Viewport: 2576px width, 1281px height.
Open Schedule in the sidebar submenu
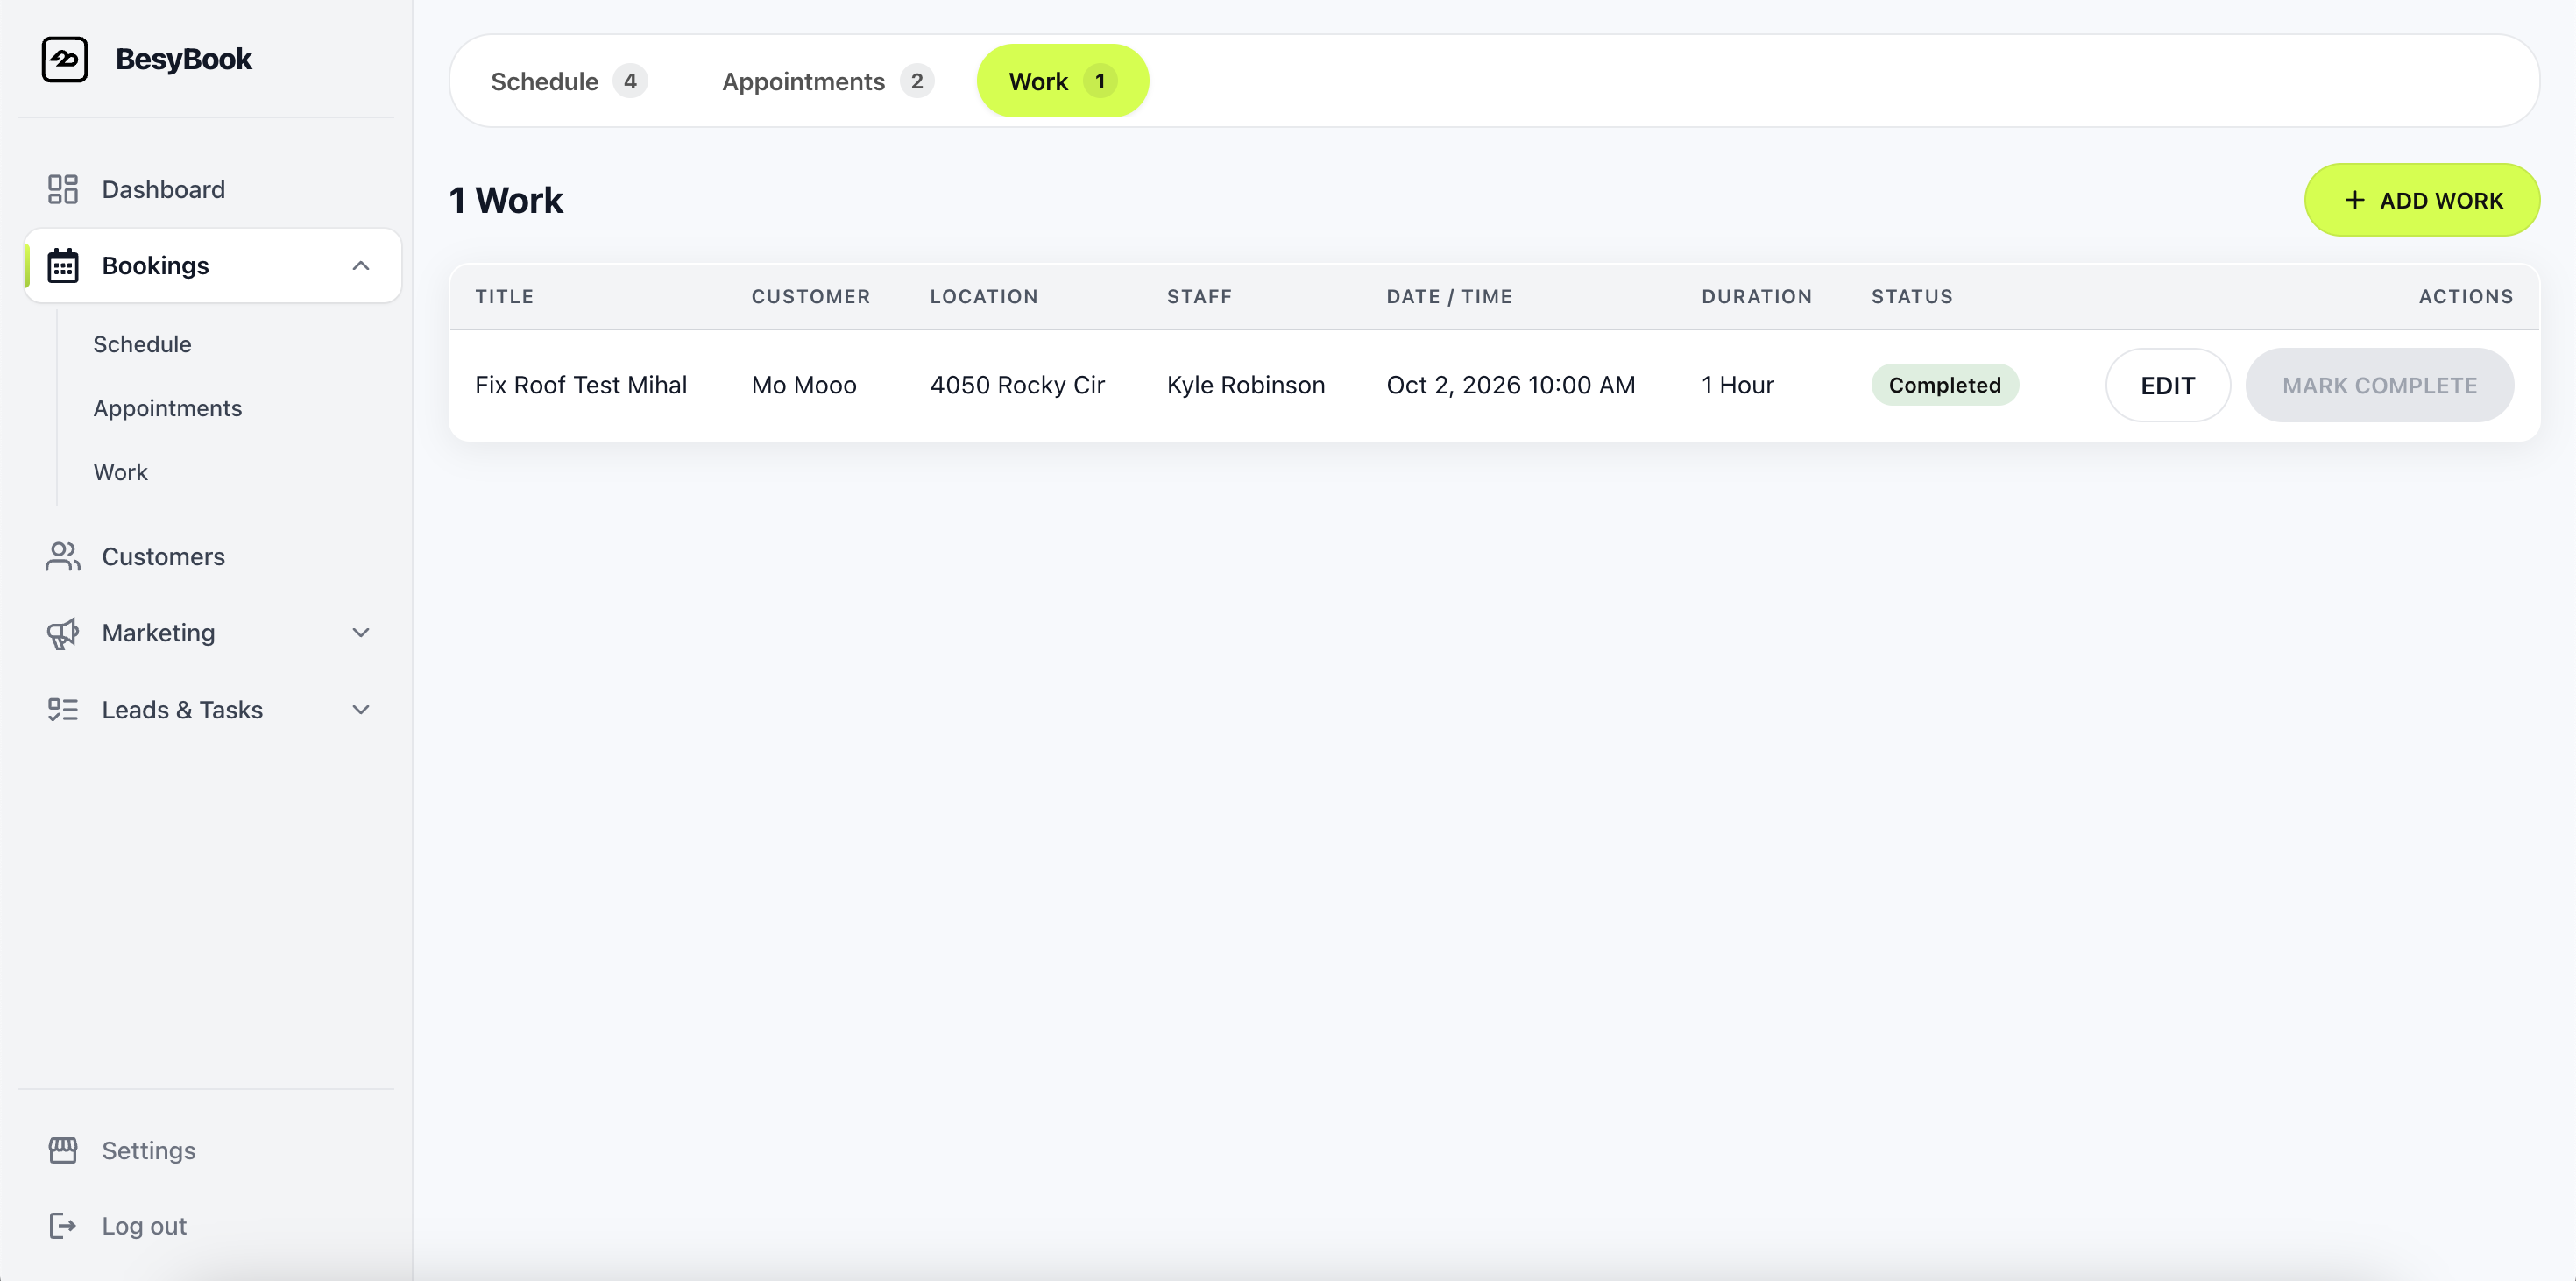click(142, 344)
